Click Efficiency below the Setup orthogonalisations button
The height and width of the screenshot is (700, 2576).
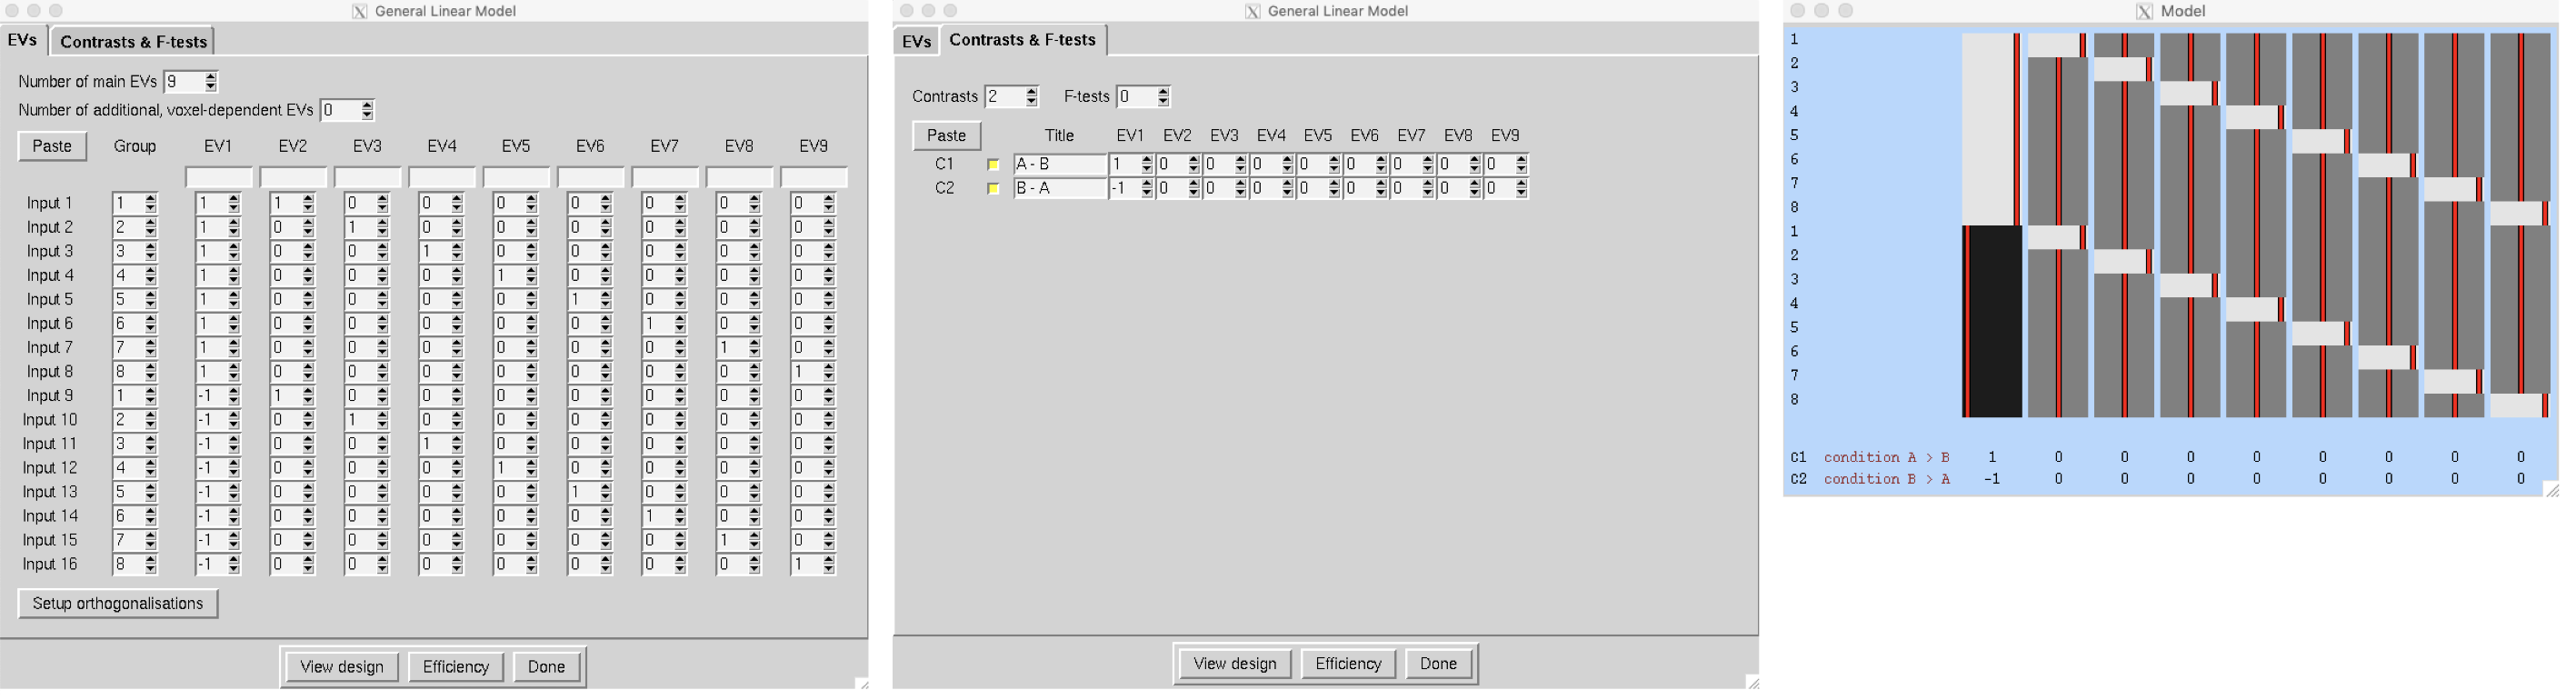click(x=455, y=667)
